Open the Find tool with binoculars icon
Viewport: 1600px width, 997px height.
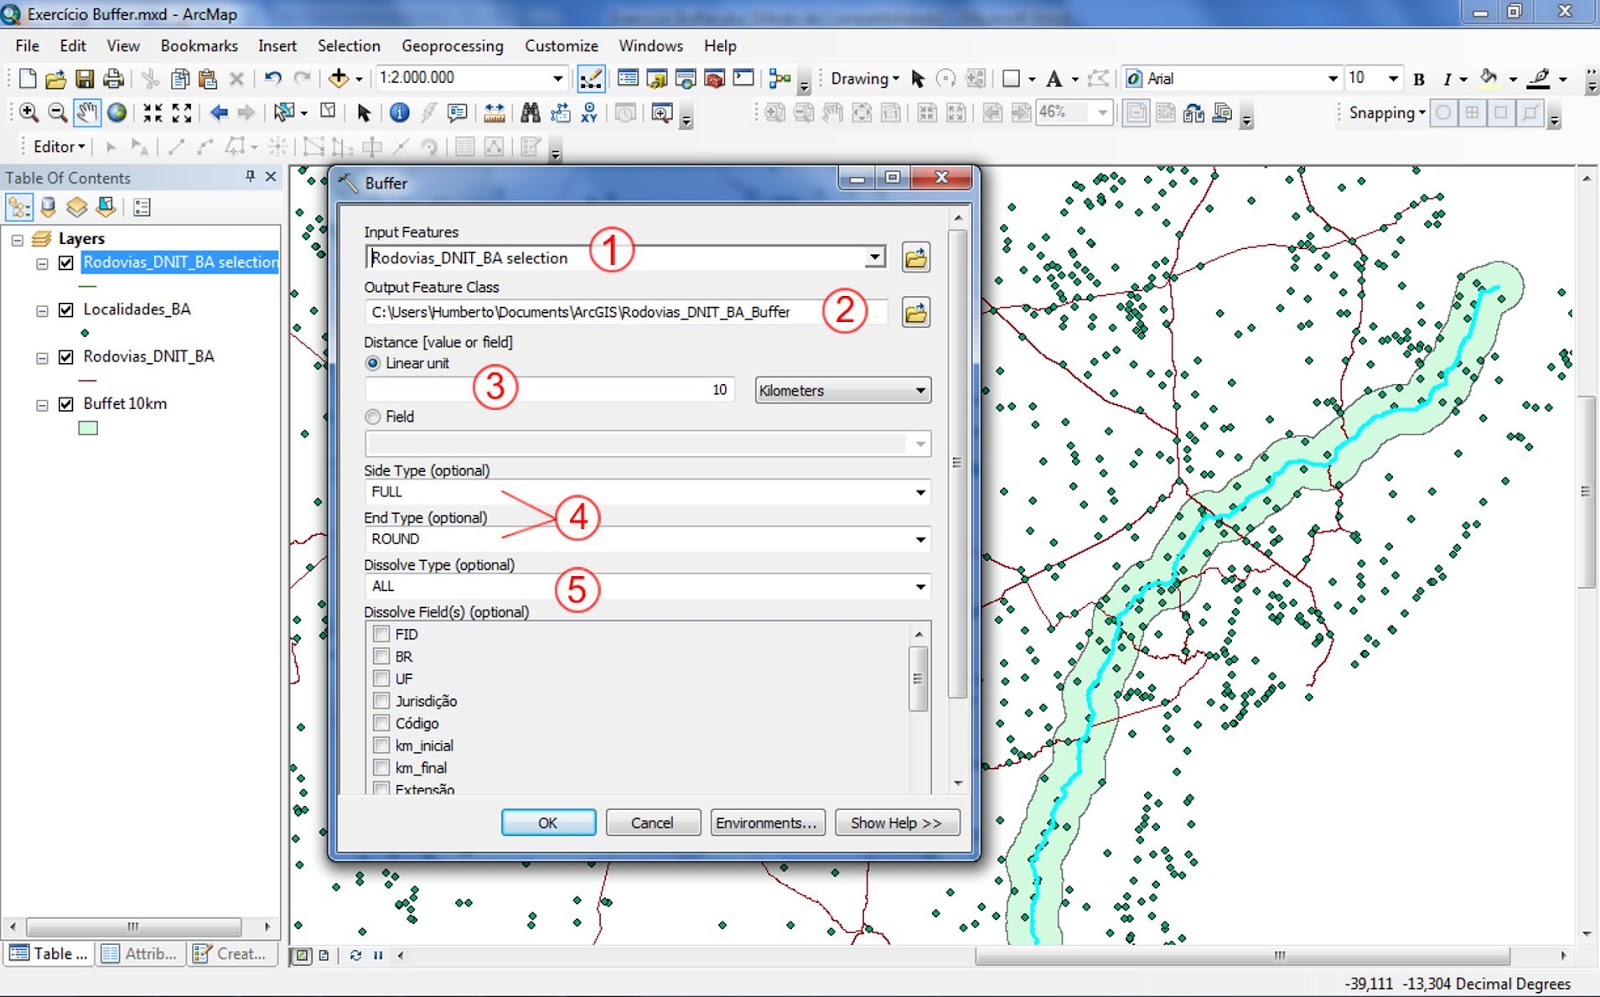click(531, 112)
